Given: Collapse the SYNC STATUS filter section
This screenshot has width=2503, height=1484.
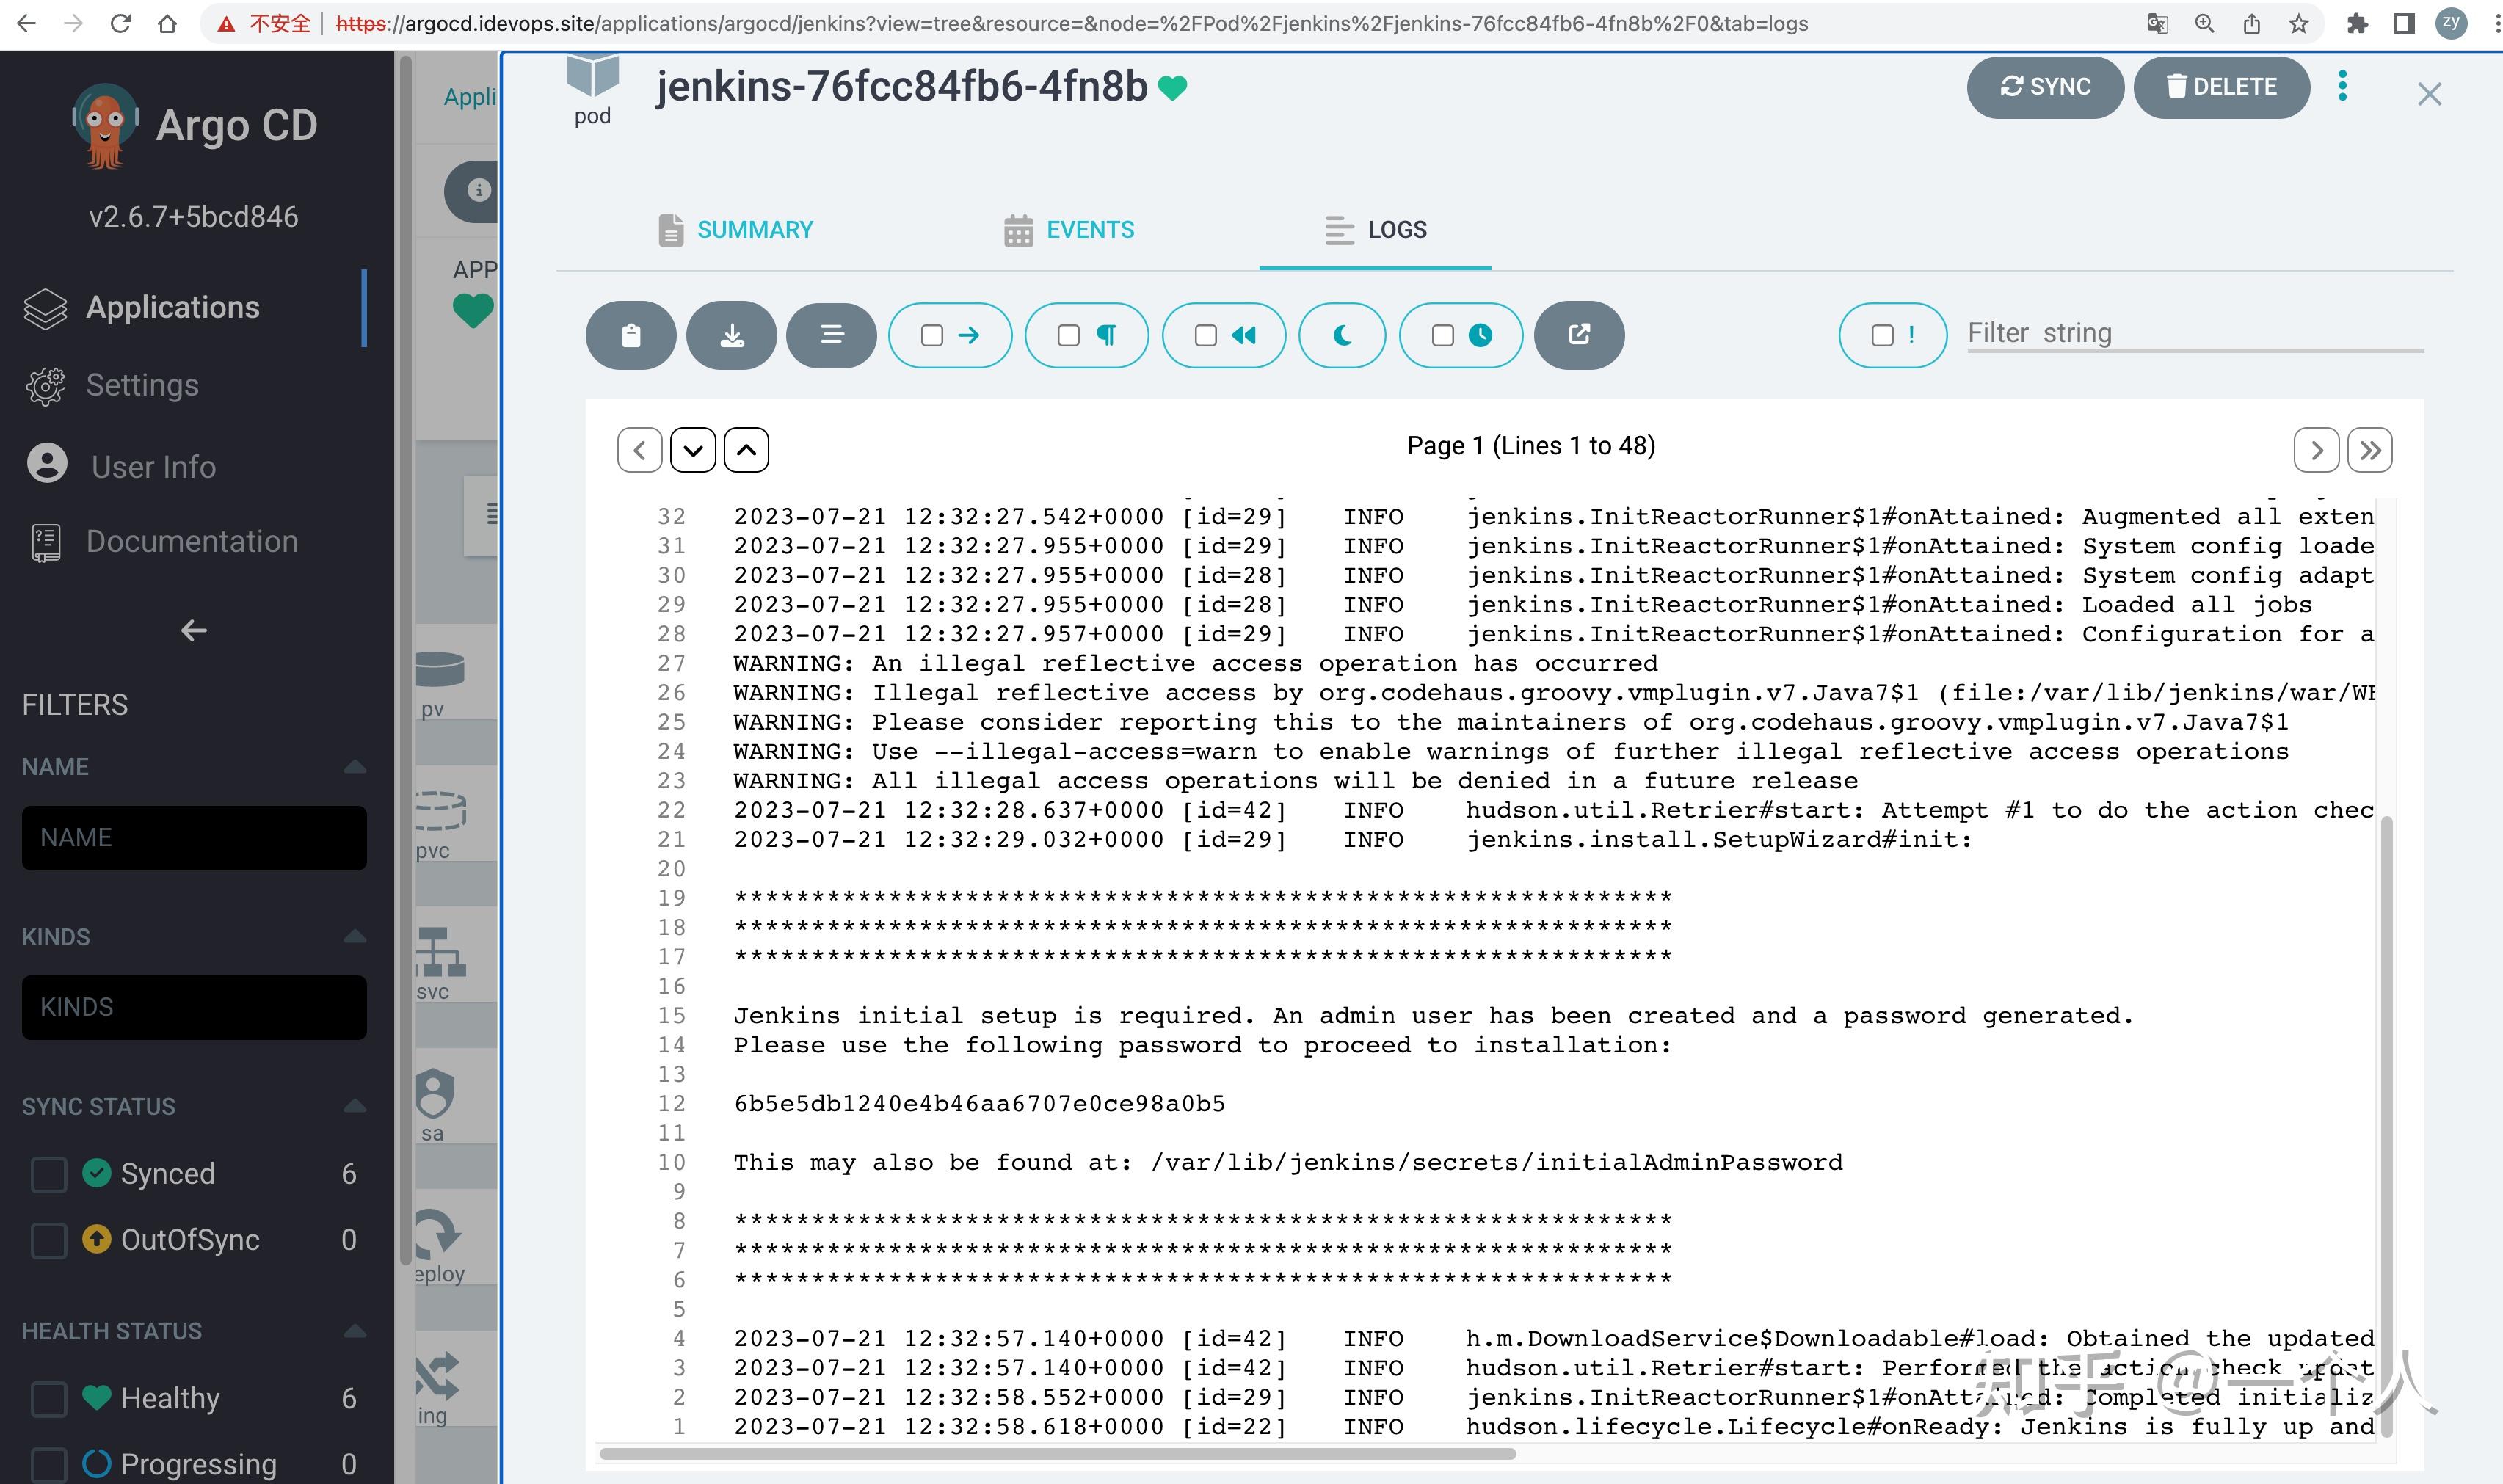Looking at the screenshot, I should click(x=354, y=1106).
